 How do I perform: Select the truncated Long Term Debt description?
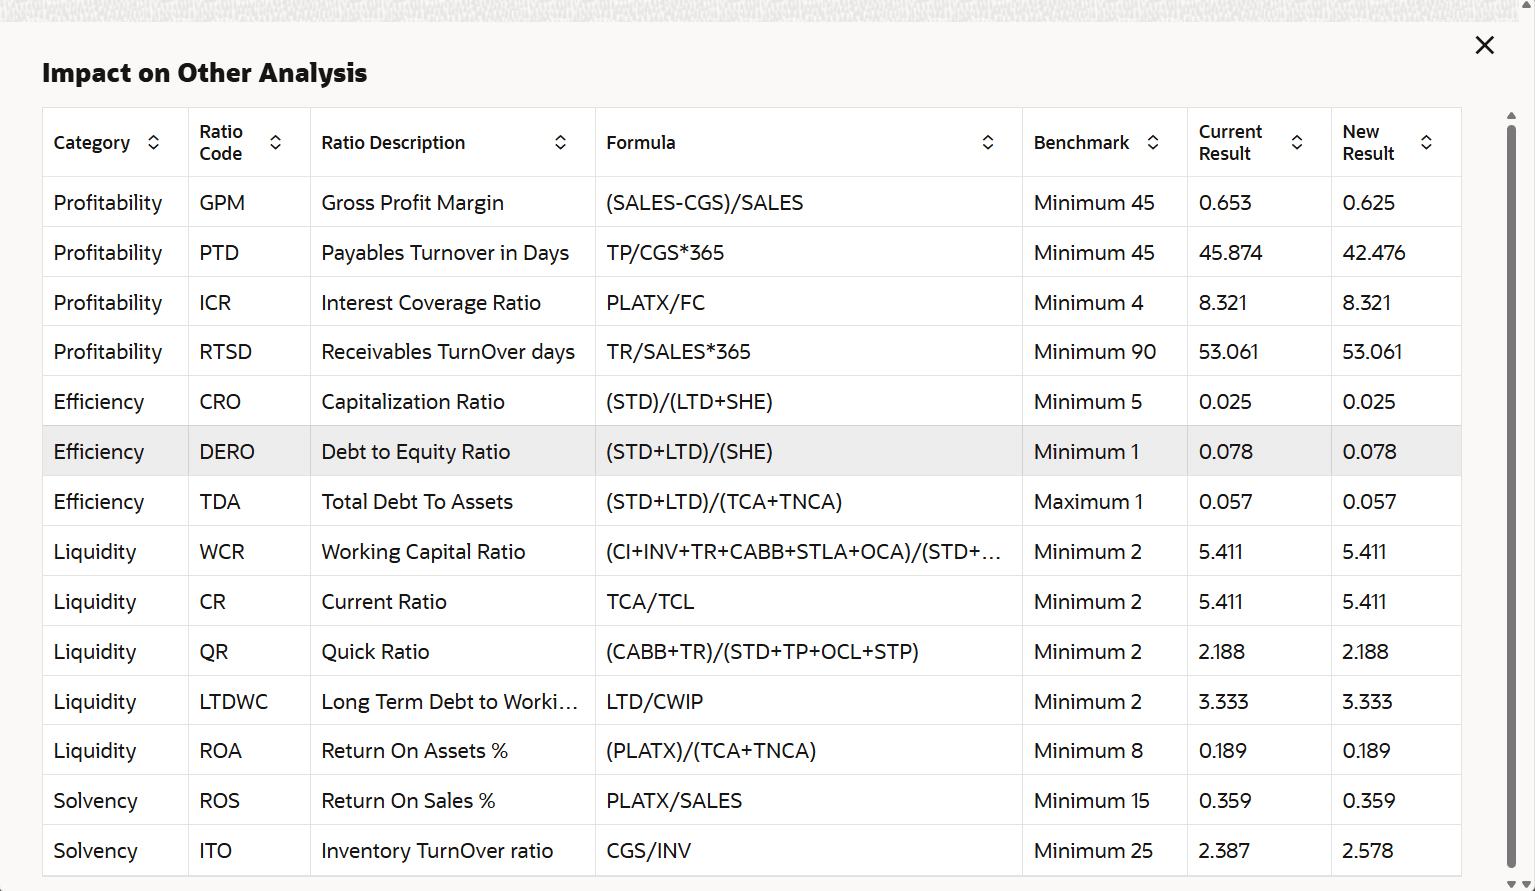tap(450, 702)
